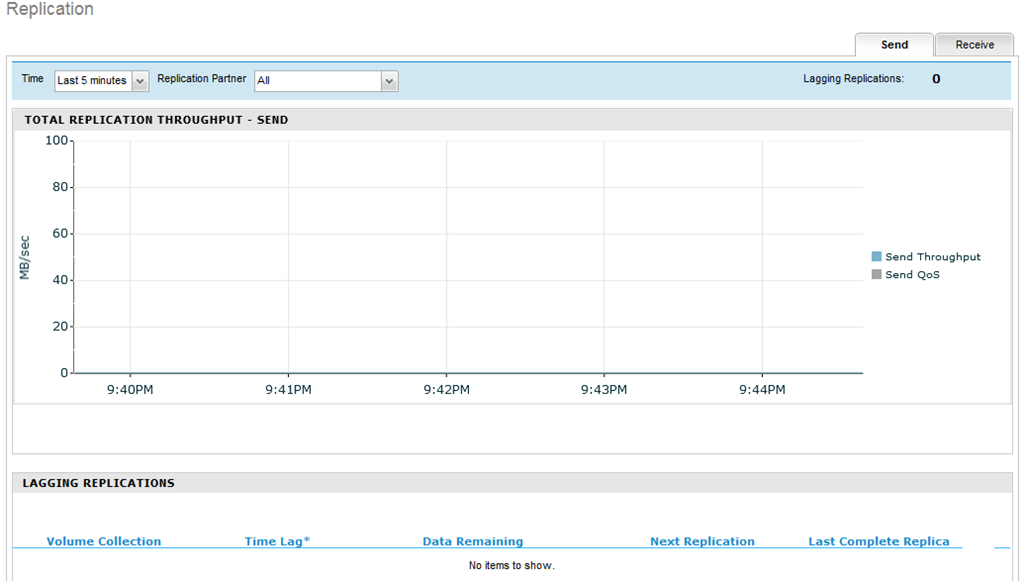The width and height of the screenshot is (1024, 581).
Task: Click the "No items to show" message
Action: tap(511, 566)
